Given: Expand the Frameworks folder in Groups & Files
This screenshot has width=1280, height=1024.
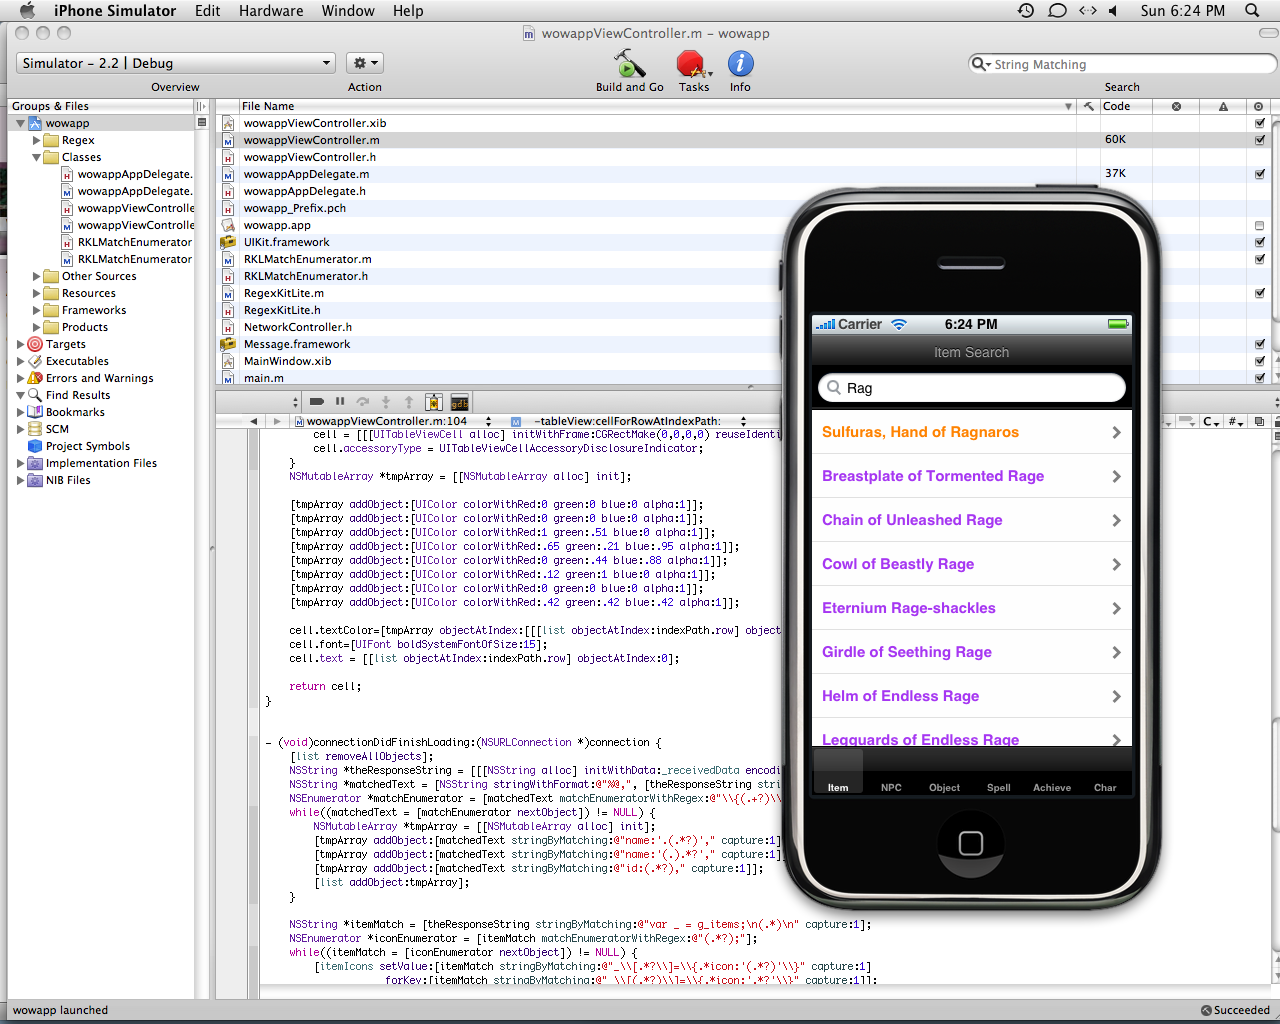Looking at the screenshot, I should [x=37, y=310].
